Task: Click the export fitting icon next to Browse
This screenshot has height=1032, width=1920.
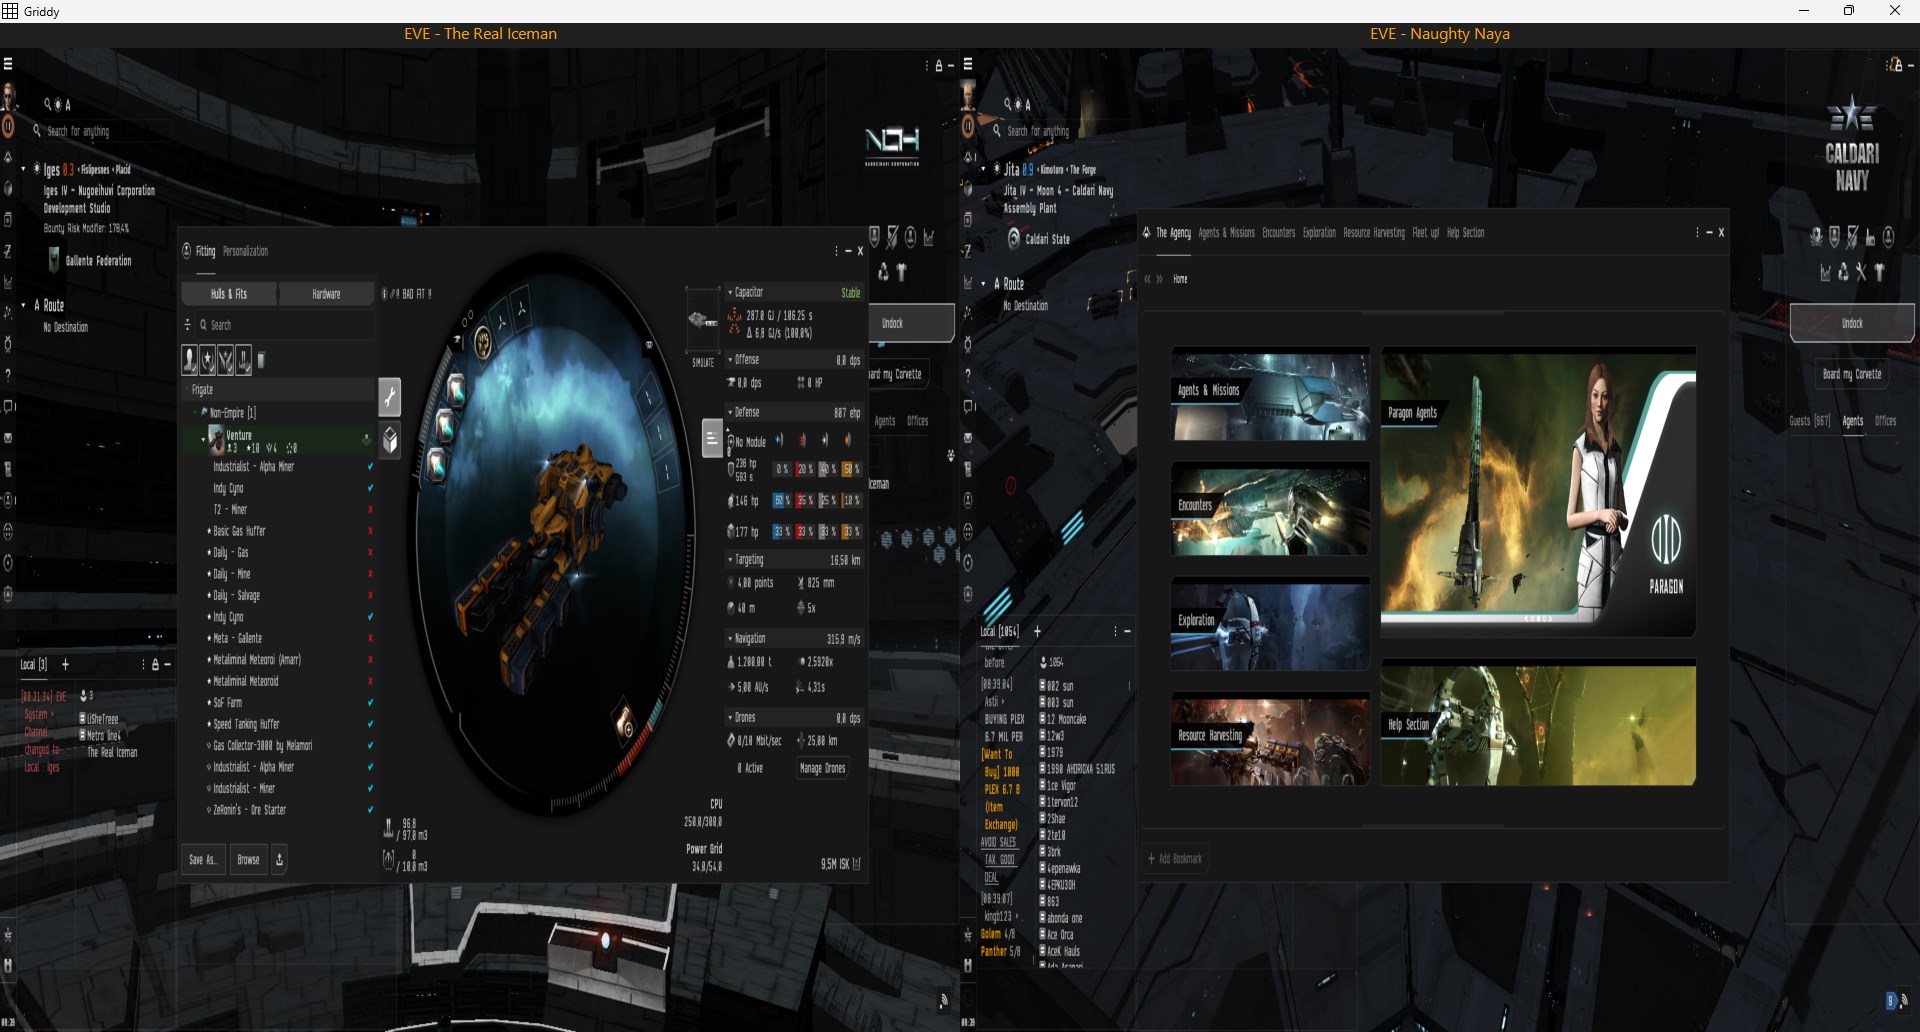Action: click(x=280, y=859)
